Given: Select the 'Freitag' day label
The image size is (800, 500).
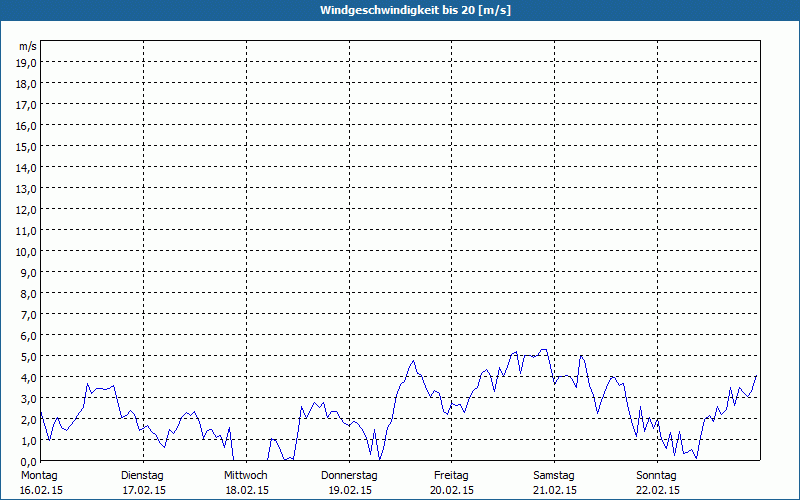Looking at the screenshot, I should [451, 476].
